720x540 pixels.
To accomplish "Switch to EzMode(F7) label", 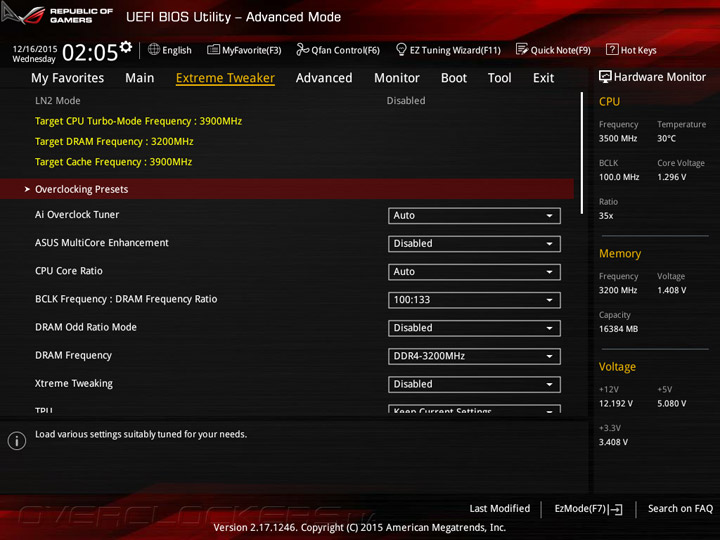I will pyautogui.click(x=580, y=509).
